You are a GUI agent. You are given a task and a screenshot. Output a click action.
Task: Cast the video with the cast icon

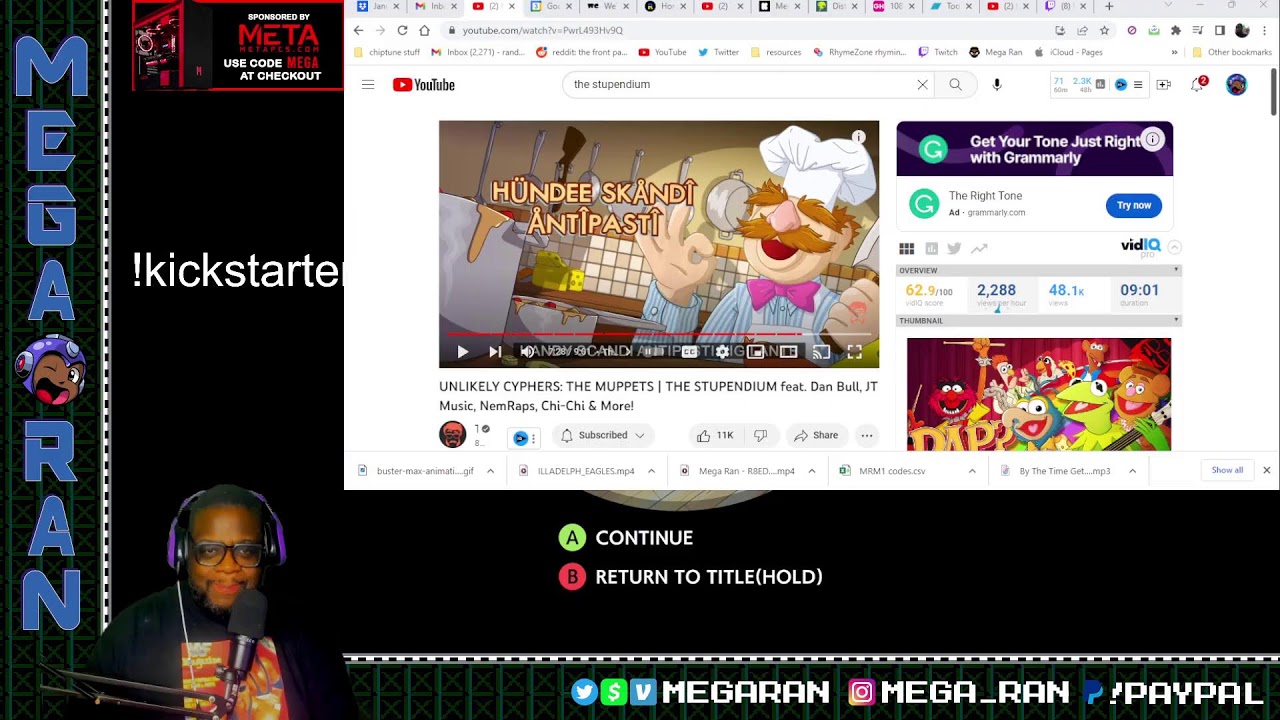pos(821,352)
